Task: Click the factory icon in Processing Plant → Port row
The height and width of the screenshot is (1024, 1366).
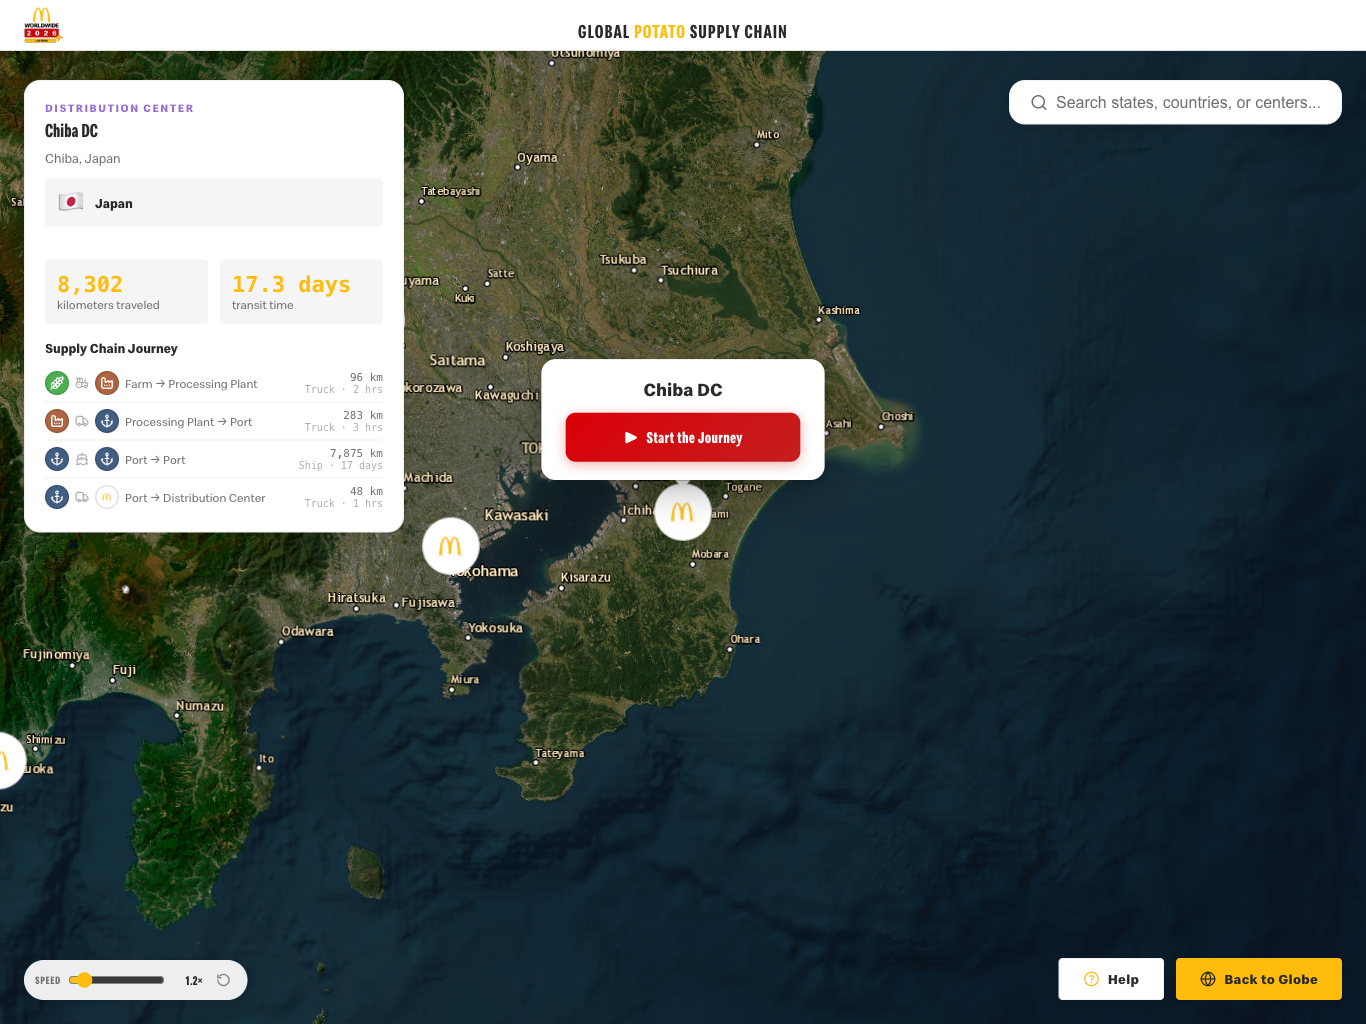Action: (x=57, y=421)
